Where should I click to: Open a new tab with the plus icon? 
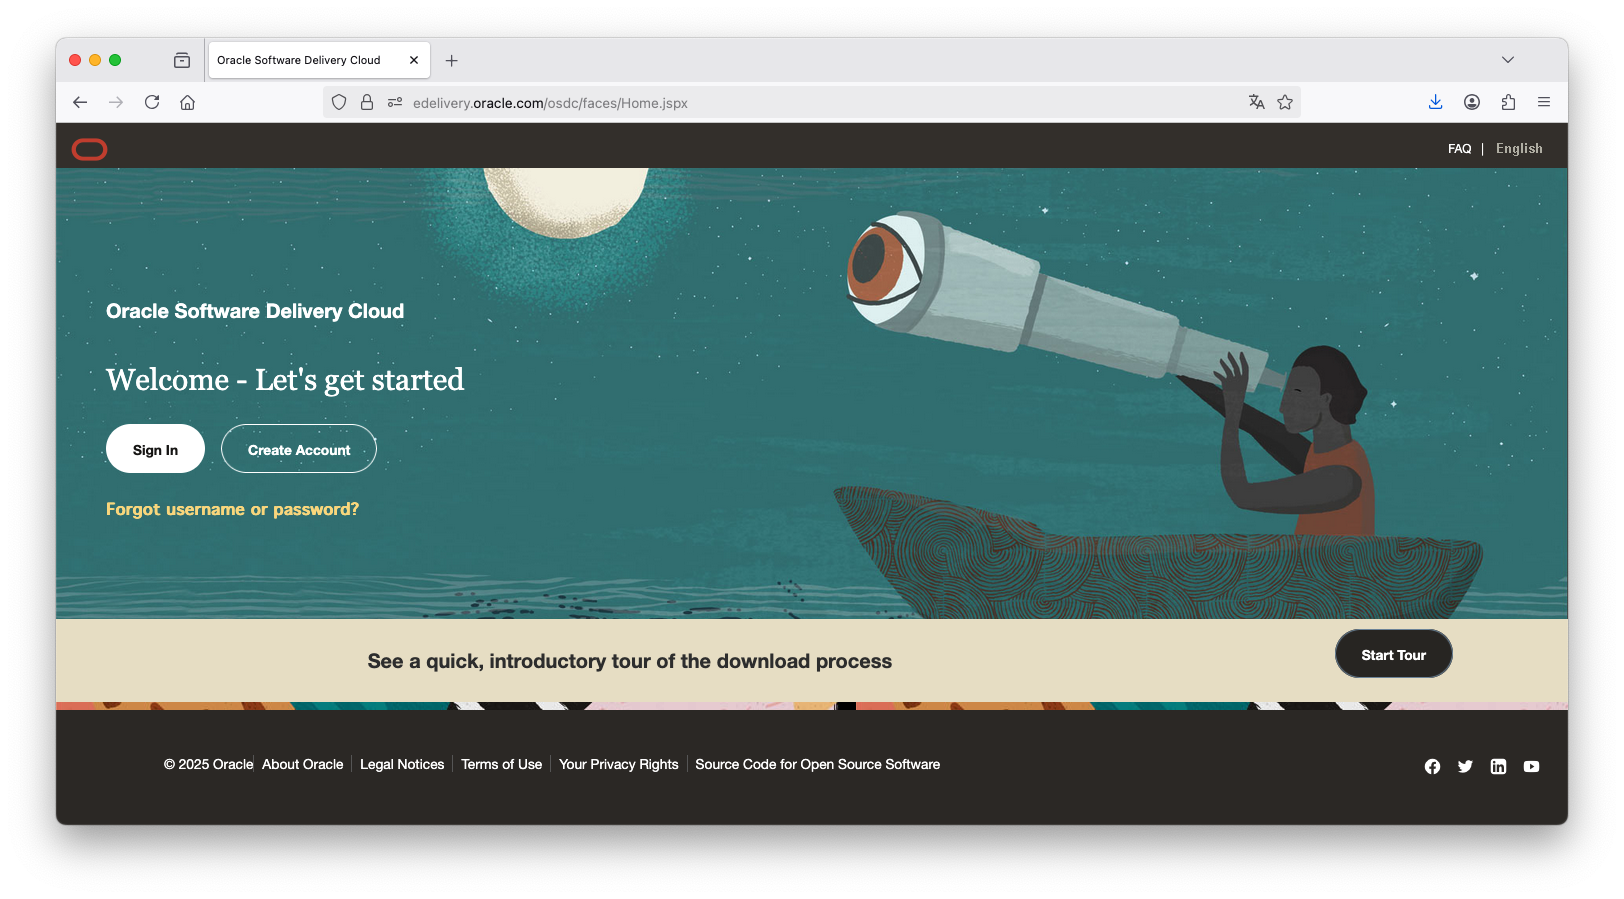[452, 61]
